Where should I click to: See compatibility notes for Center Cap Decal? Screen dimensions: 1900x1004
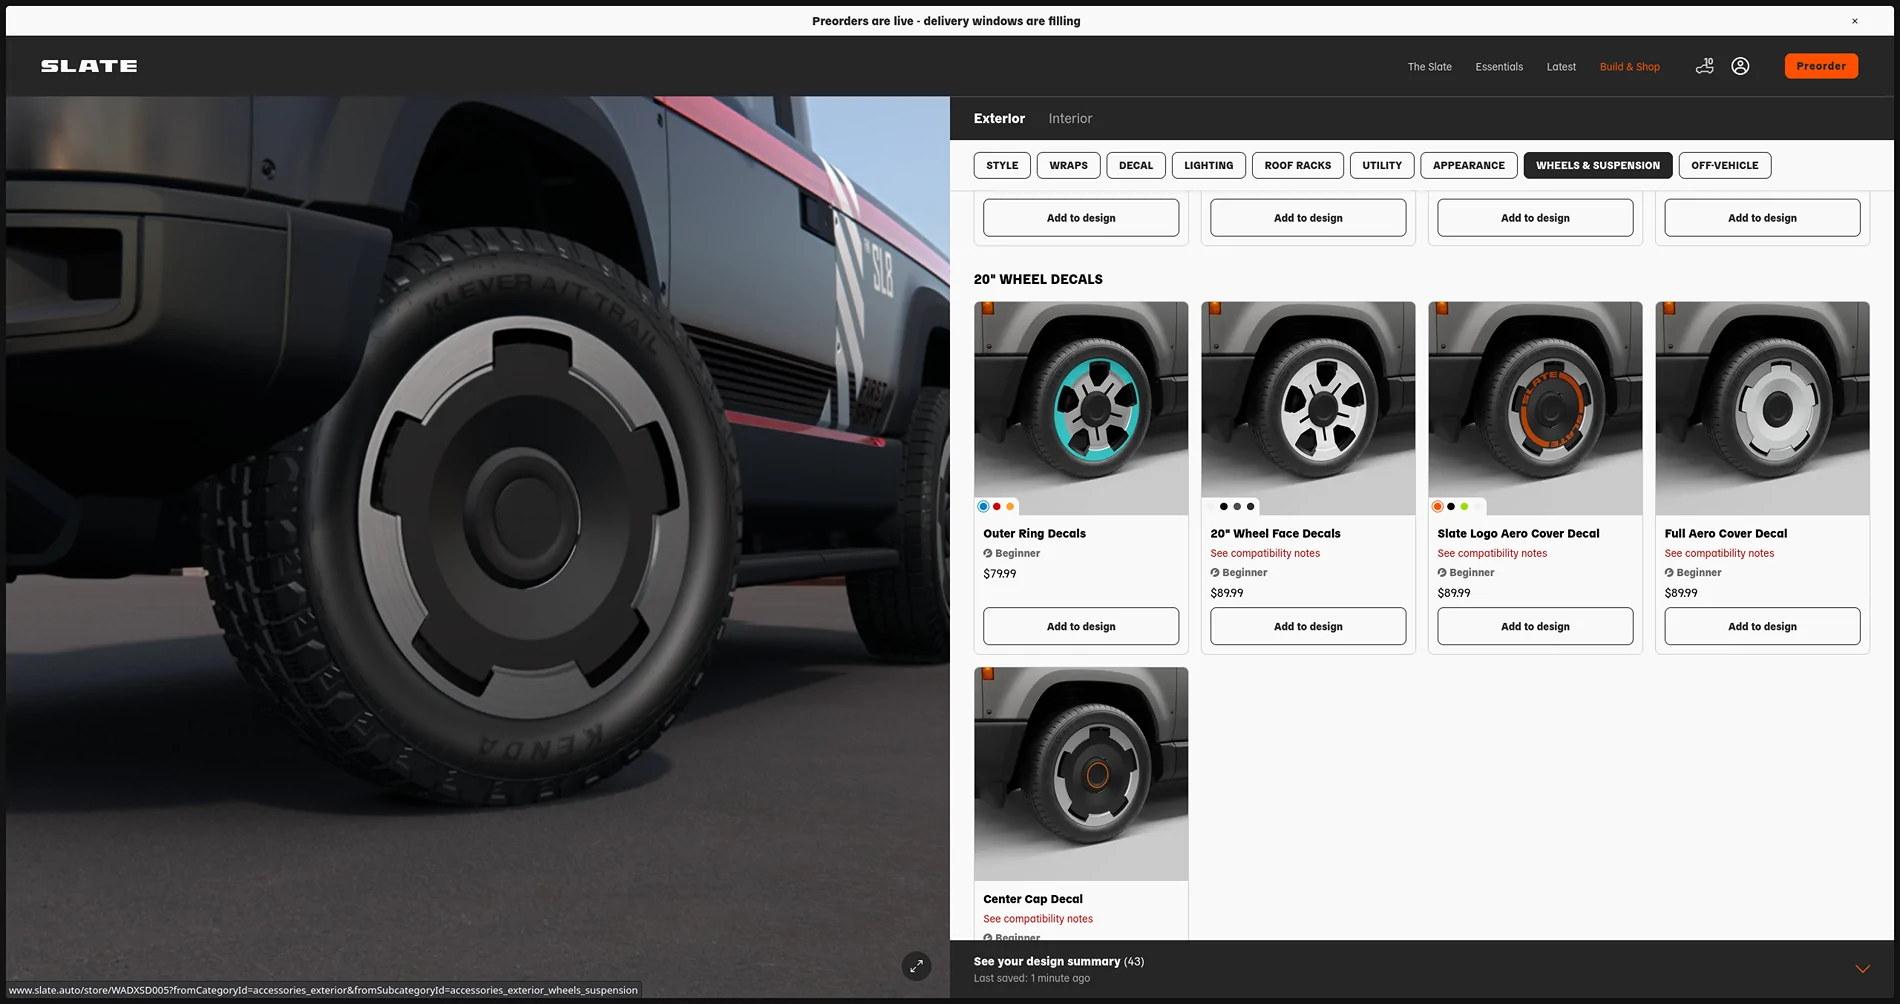click(1038, 919)
